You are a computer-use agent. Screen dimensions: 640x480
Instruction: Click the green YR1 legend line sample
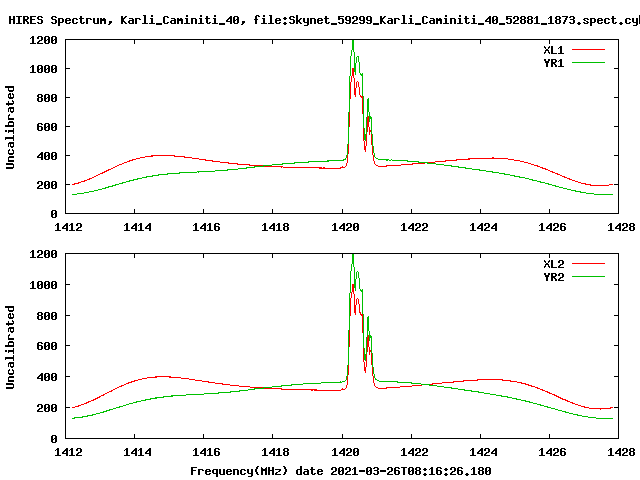pyautogui.click(x=588, y=63)
